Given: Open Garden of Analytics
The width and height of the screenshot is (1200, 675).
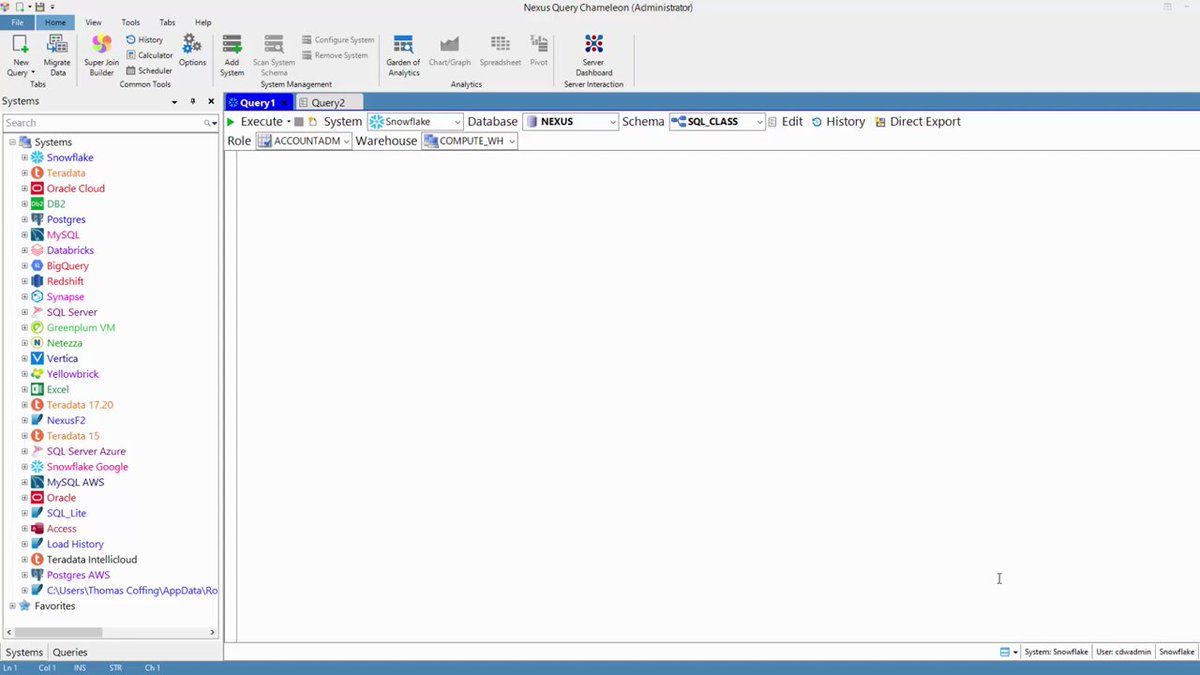Looking at the screenshot, I should click(x=404, y=55).
